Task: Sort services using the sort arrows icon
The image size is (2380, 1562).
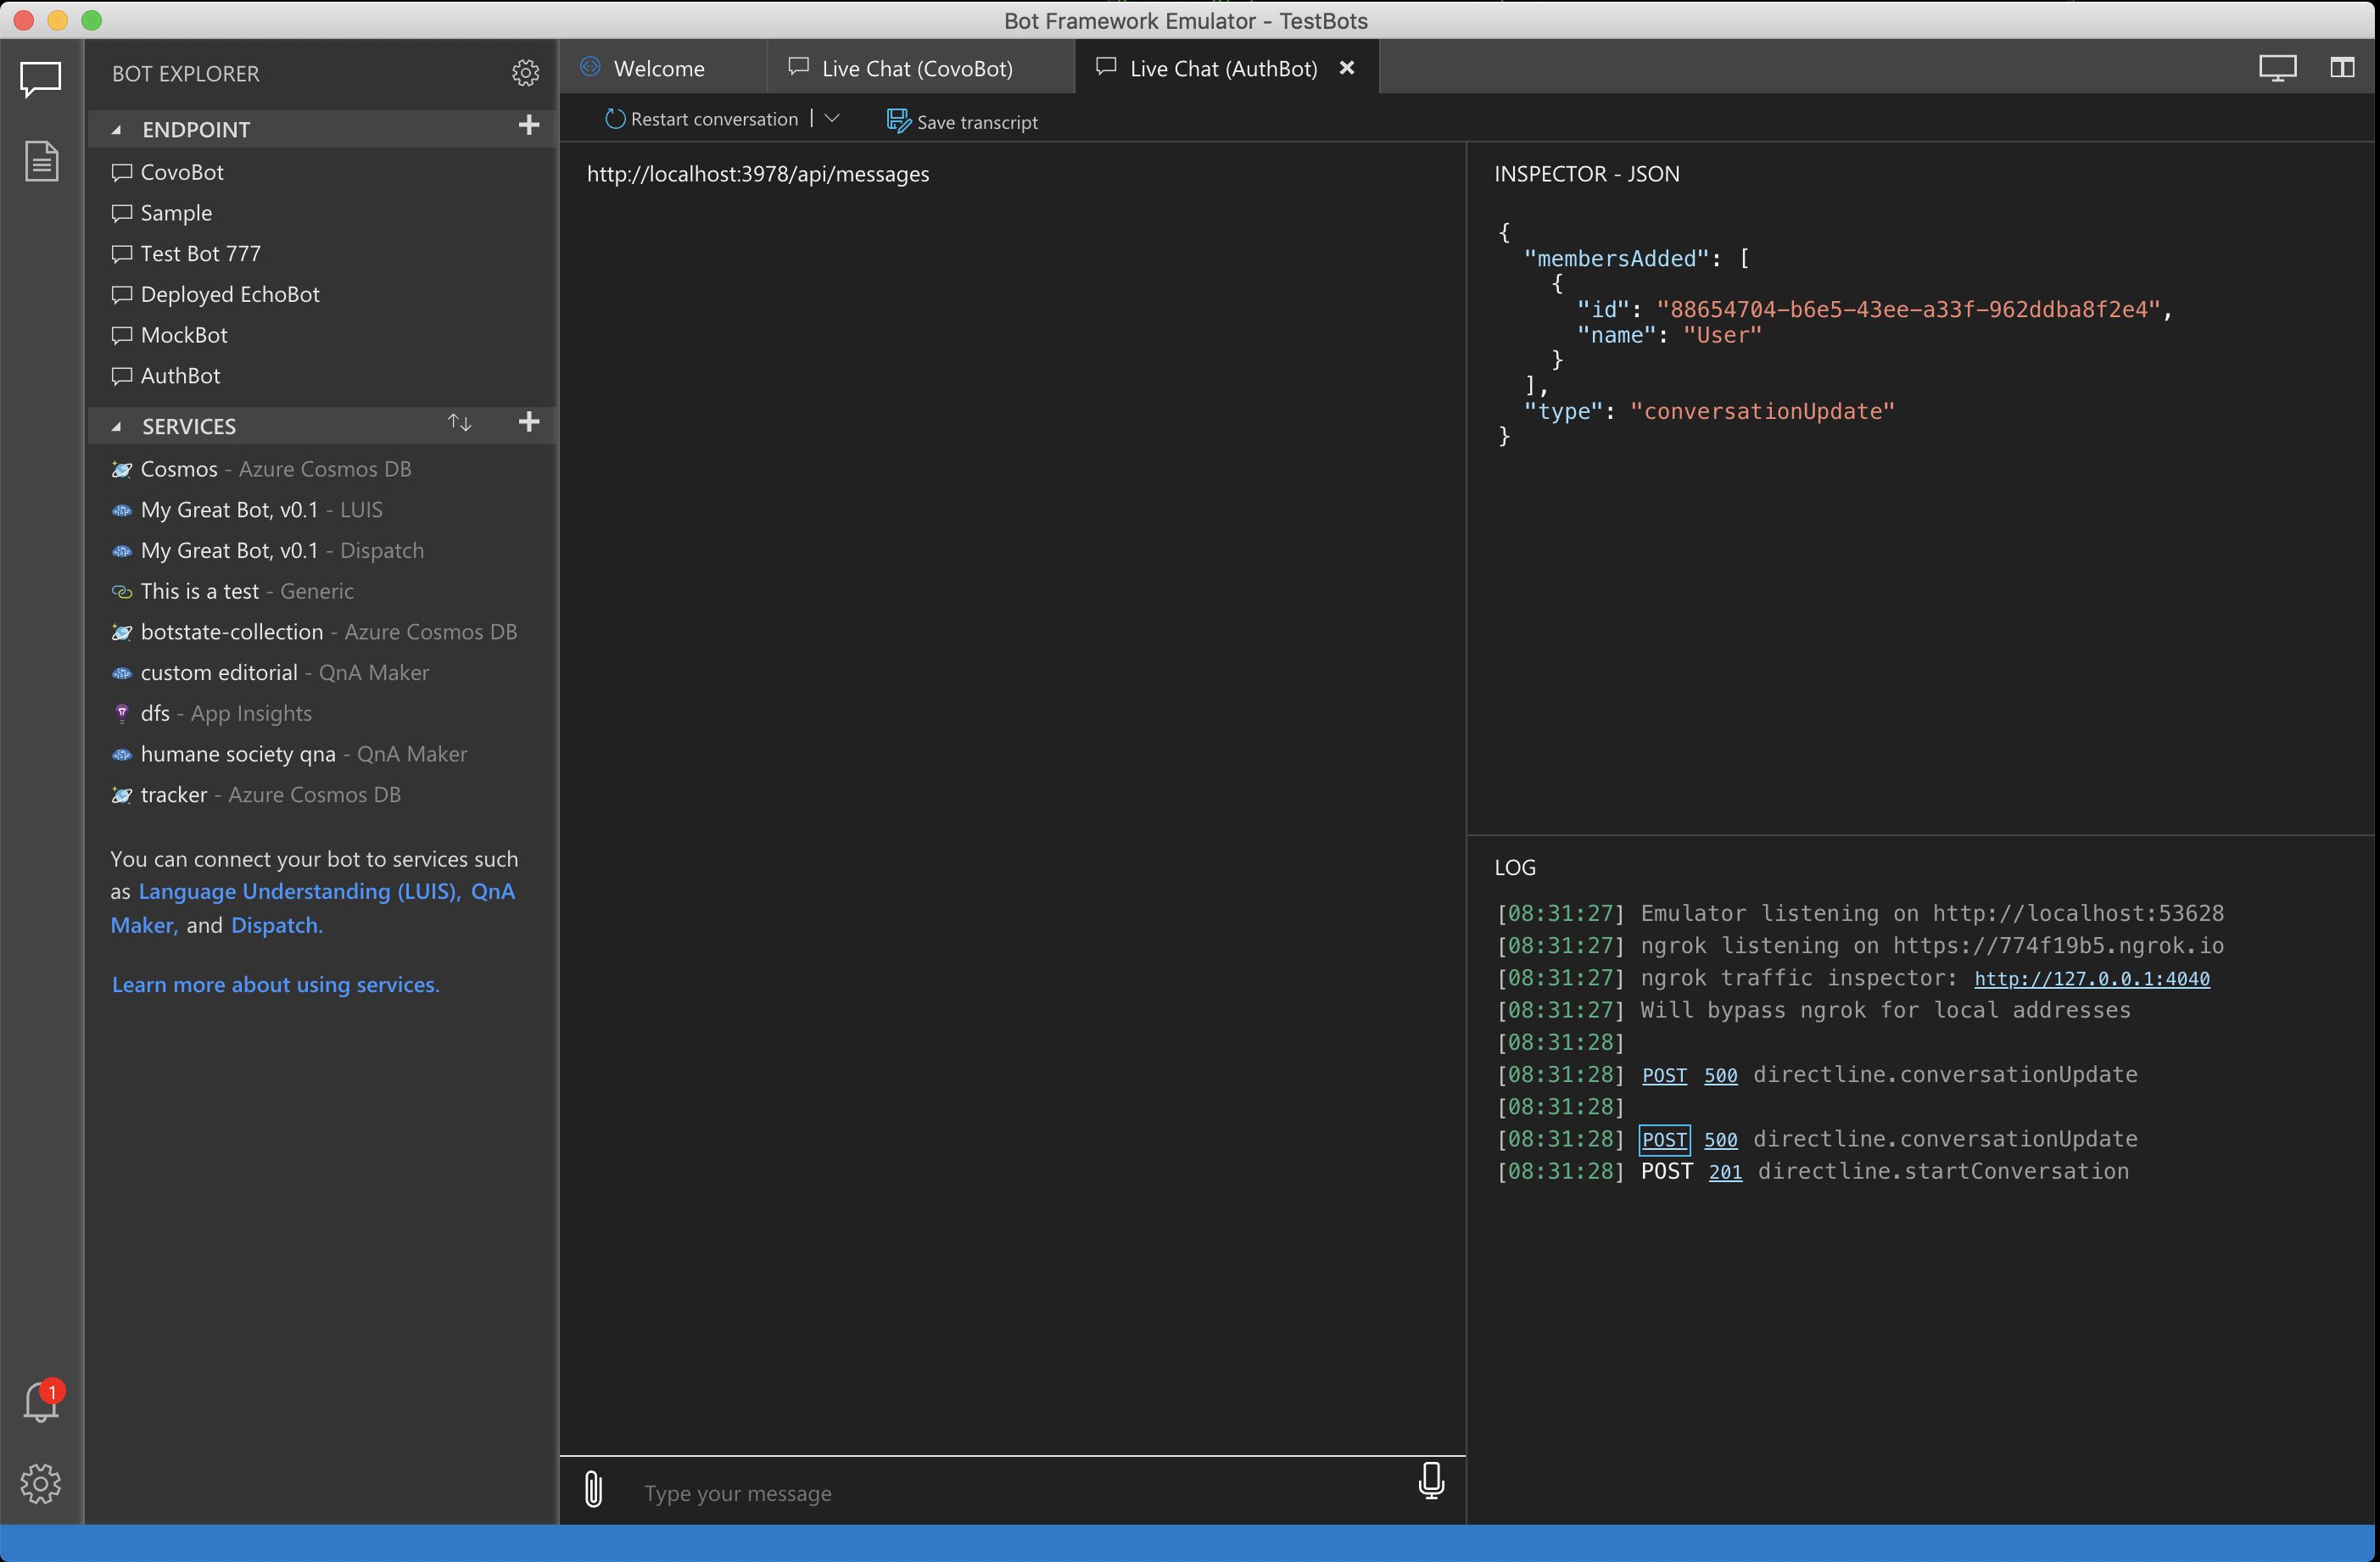Action: tap(459, 423)
